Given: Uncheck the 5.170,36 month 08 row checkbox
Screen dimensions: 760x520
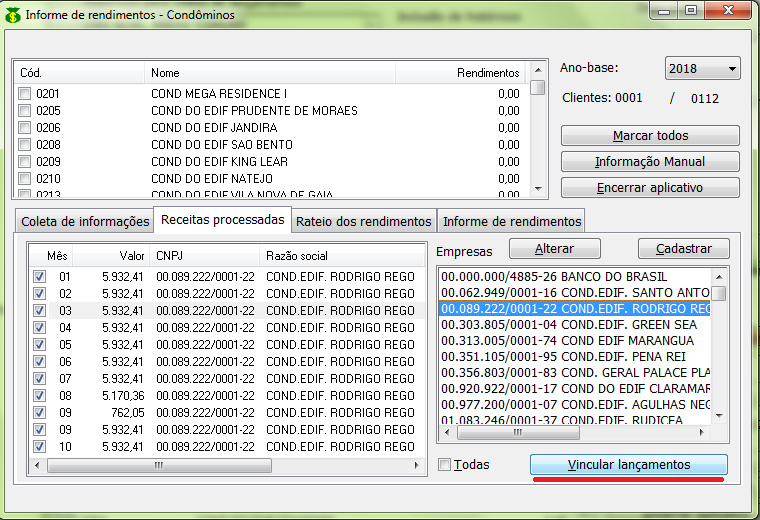Looking at the screenshot, I should pyautogui.click(x=39, y=396).
